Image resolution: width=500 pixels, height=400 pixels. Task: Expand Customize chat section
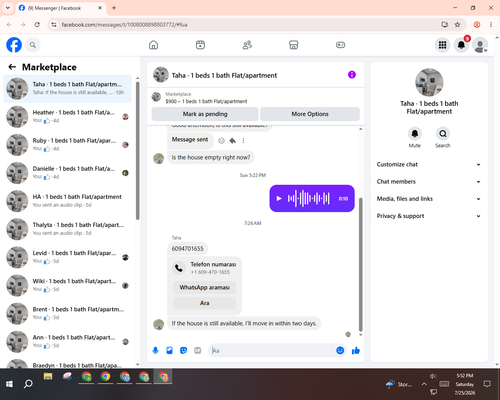coord(429,164)
